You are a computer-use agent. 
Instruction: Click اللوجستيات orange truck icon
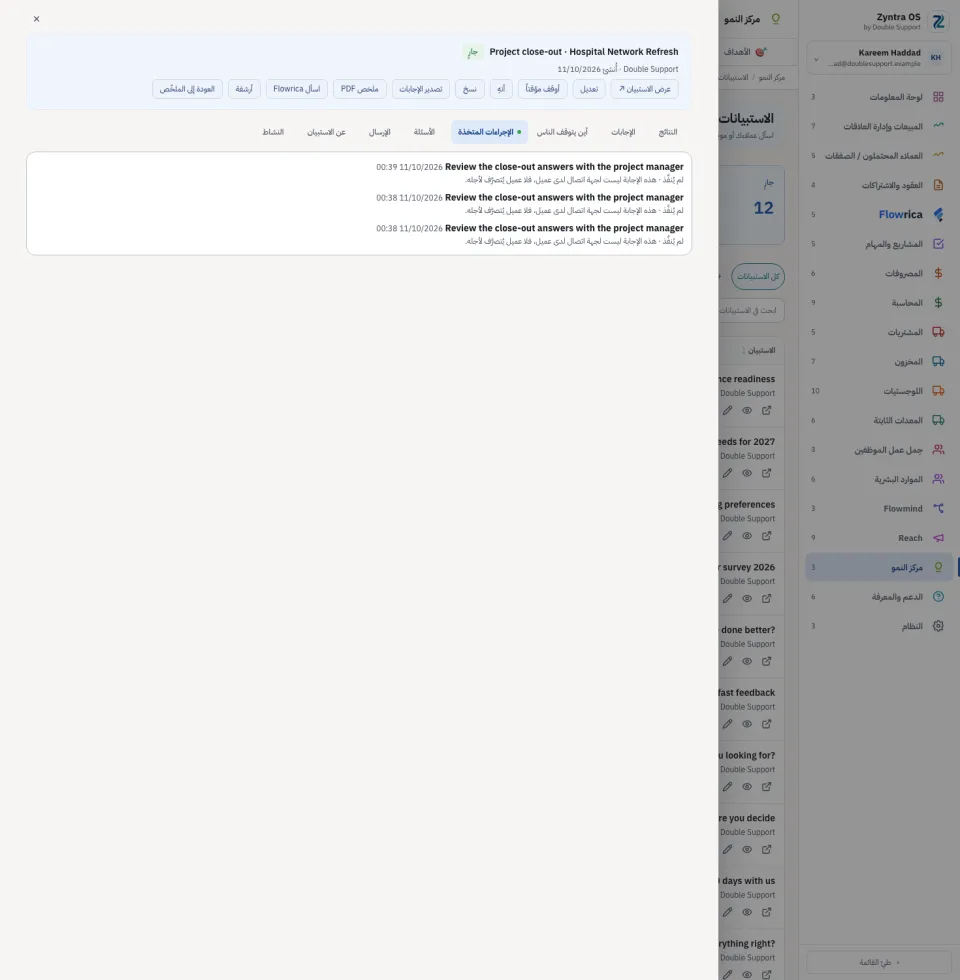[938, 391]
